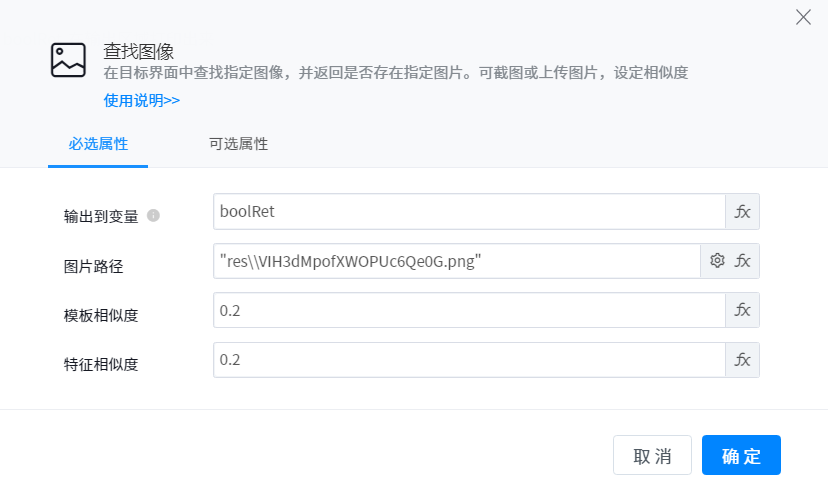Click the fx expression button for 图片路径

(743, 261)
